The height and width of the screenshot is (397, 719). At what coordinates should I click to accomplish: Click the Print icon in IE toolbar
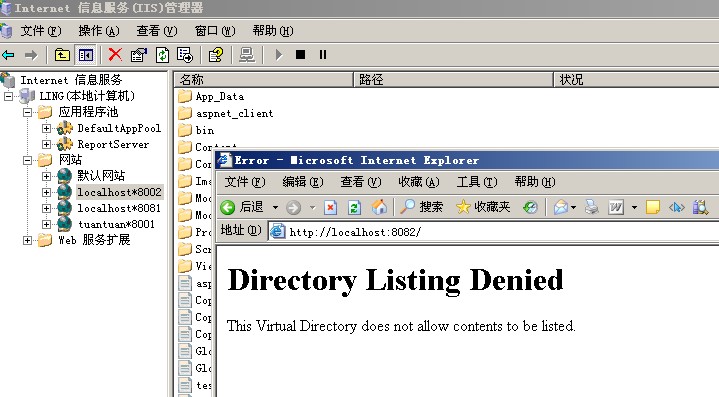592,208
